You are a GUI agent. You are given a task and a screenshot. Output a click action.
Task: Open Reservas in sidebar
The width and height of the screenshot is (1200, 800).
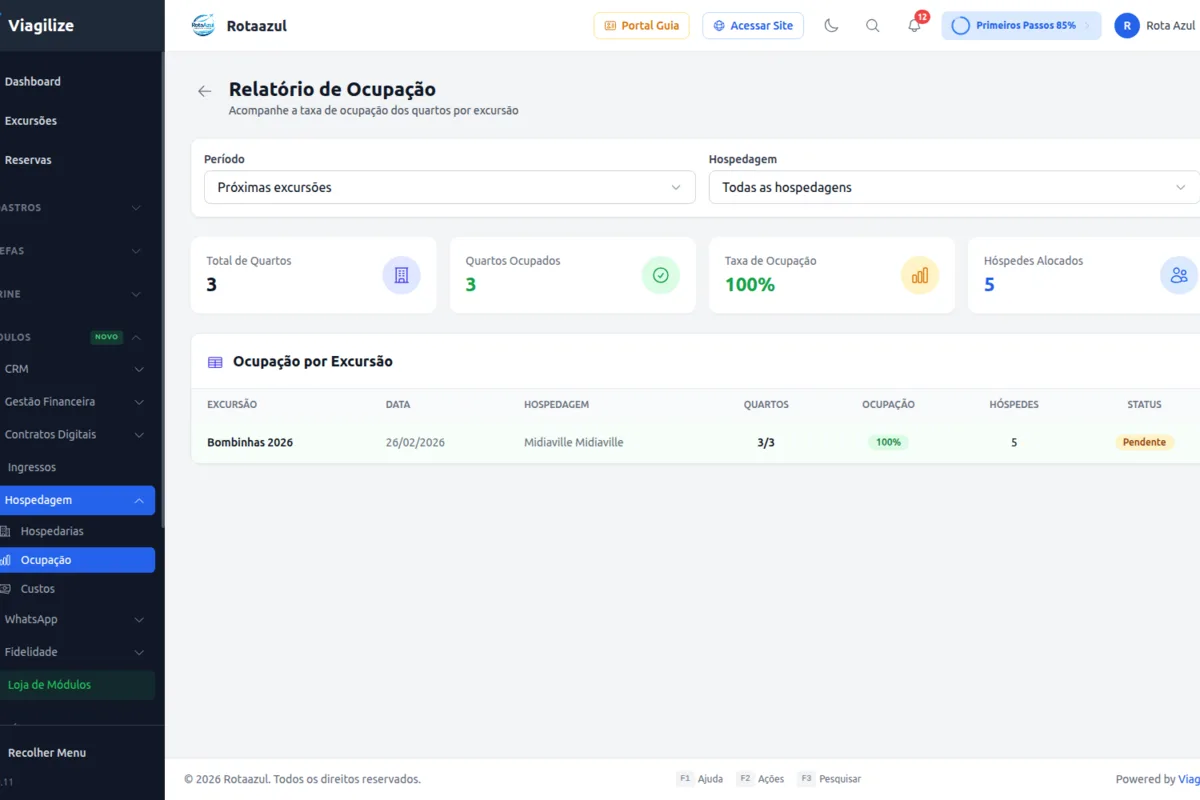click(x=28, y=160)
